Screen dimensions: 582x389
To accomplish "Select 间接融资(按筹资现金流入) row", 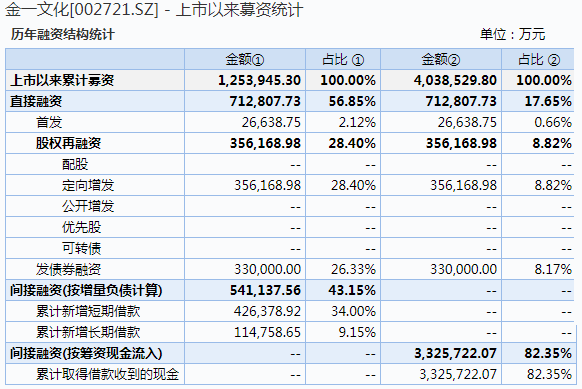I will click(x=290, y=353).
